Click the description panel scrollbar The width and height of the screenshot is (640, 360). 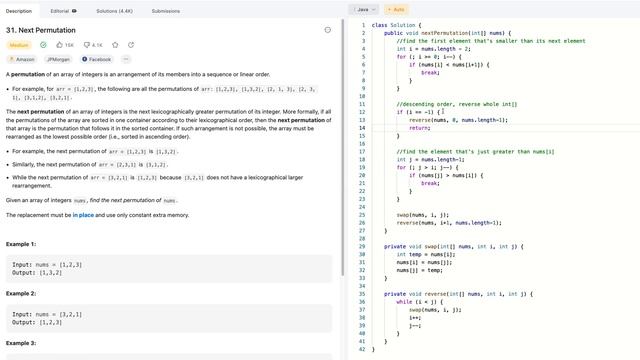point(343,147)
